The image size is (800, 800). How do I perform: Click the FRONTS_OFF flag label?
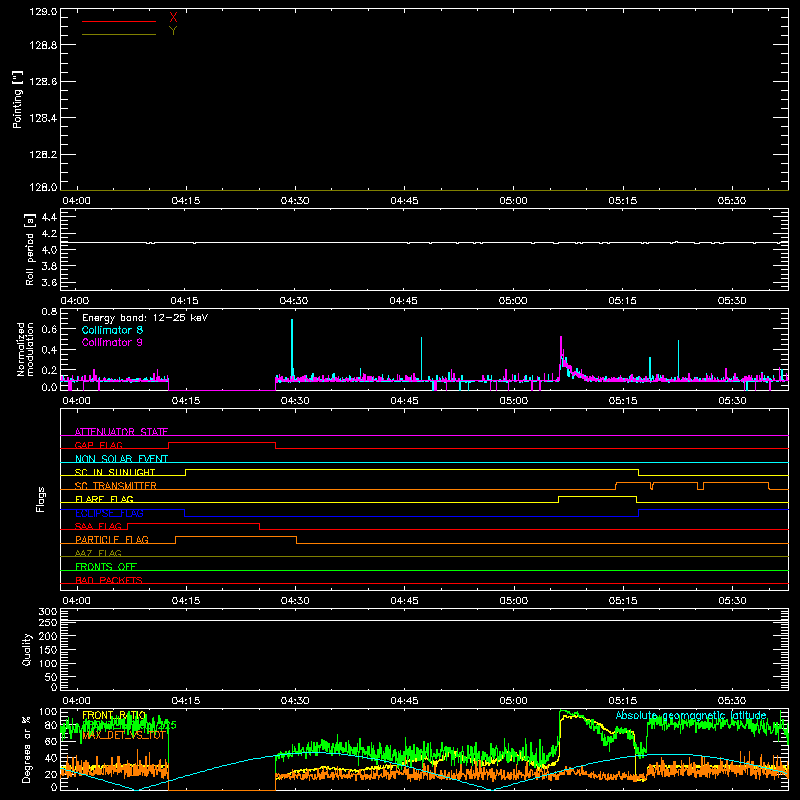(x=106, y=566)
